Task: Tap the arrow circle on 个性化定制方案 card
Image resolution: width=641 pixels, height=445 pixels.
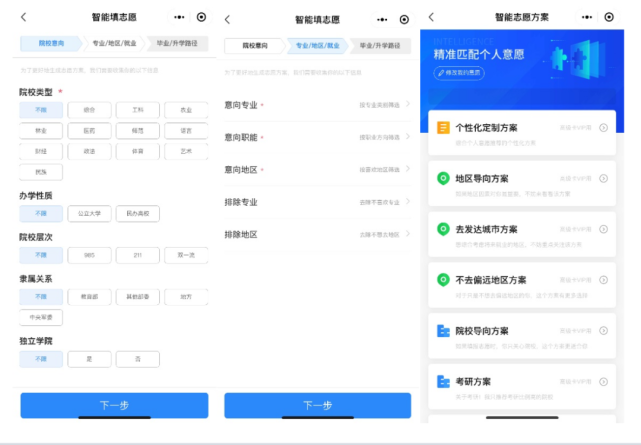Action: (x=603, y=128)
